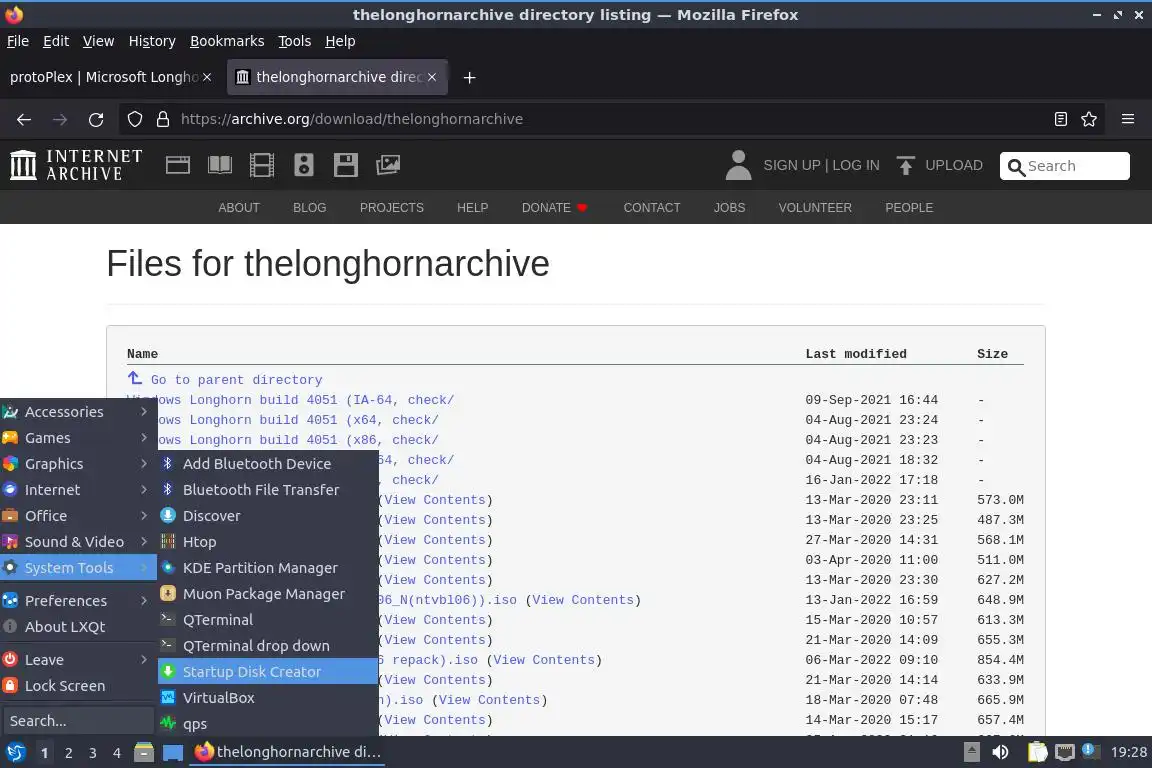Open the Texts book icon
1152x768 pixels.
click(x=220, y=165)
